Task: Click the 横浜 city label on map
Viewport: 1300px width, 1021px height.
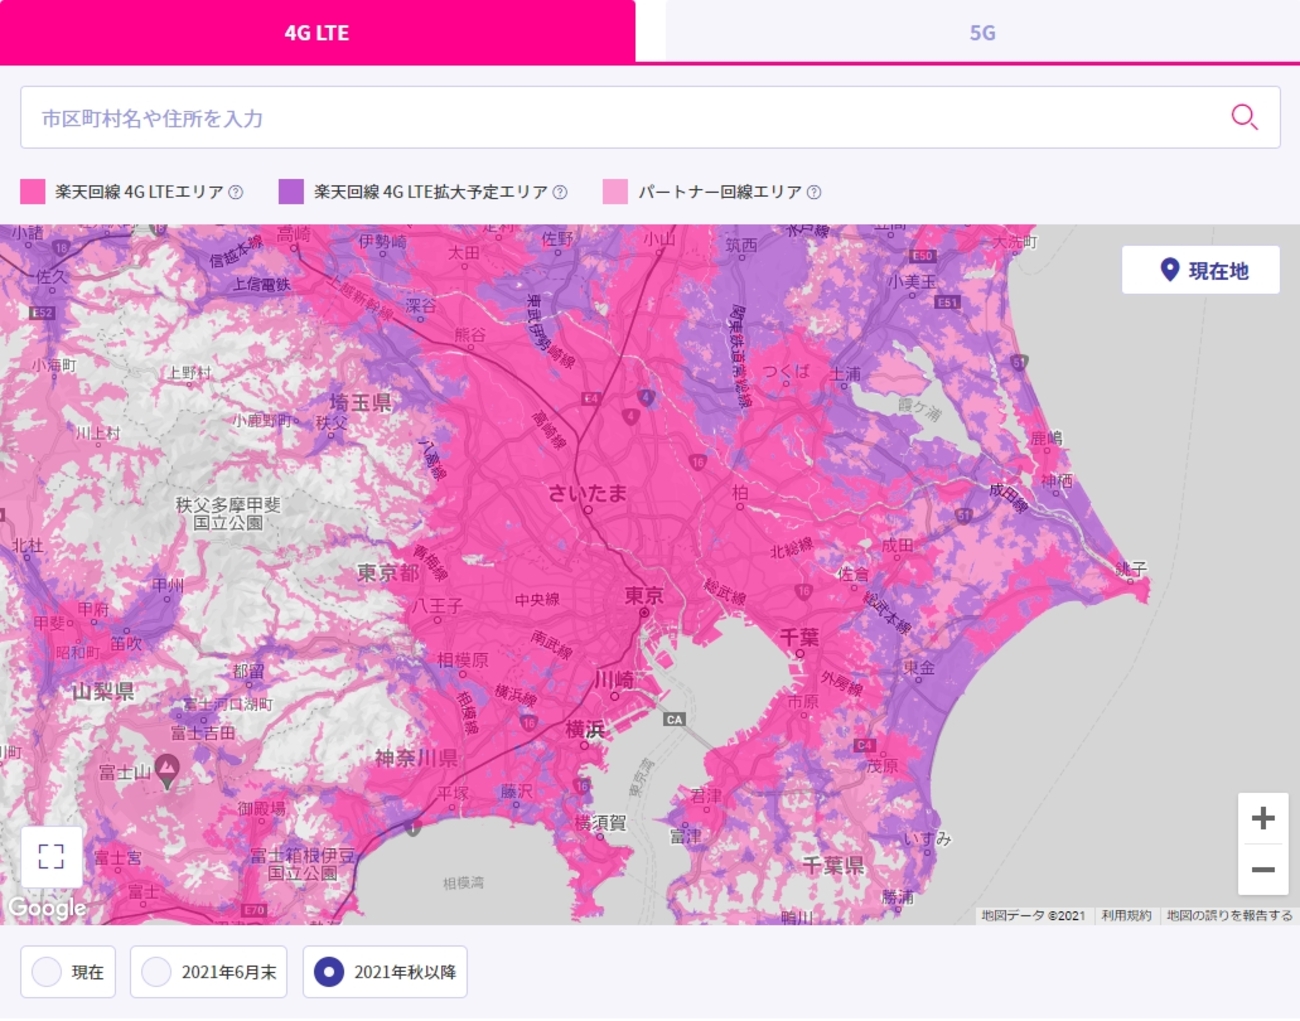Action: click(x=585, y=729)
